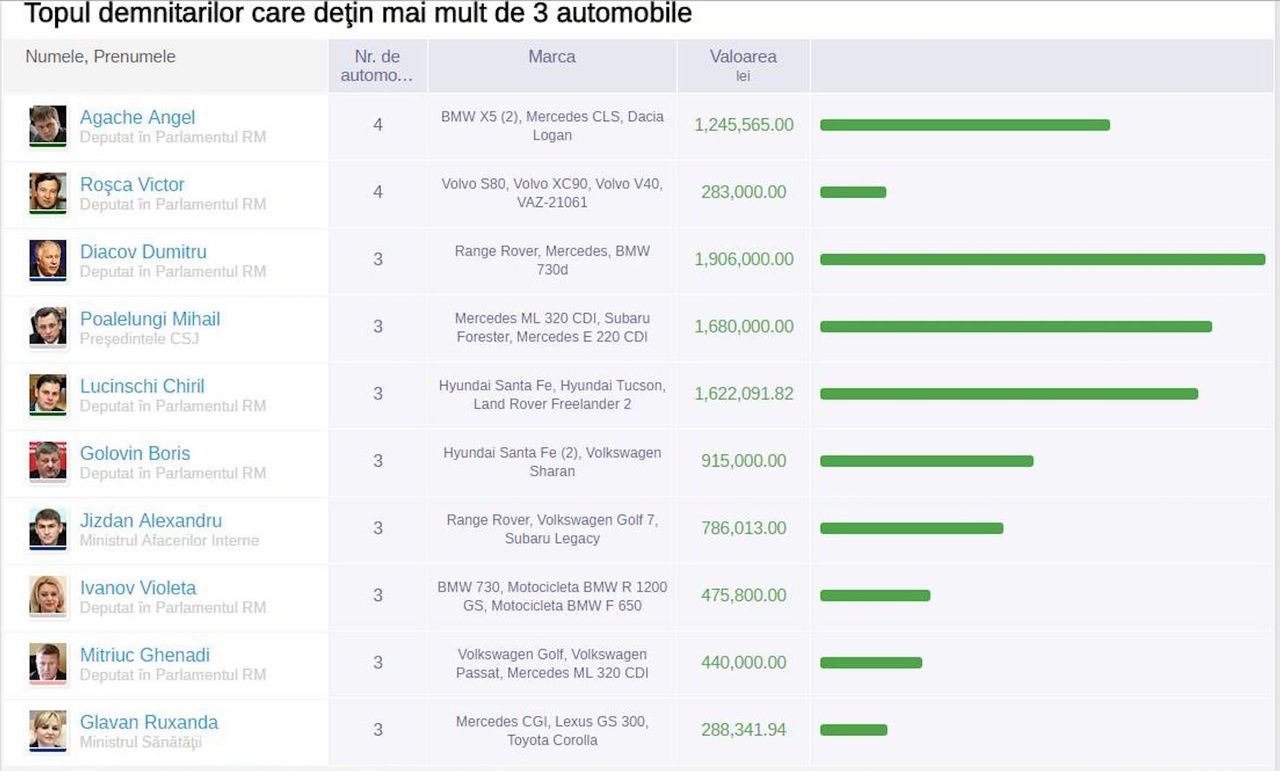1280x771 pixels.
Task: Click Glavan Ruxanda's profile picture
Action: 48,730
